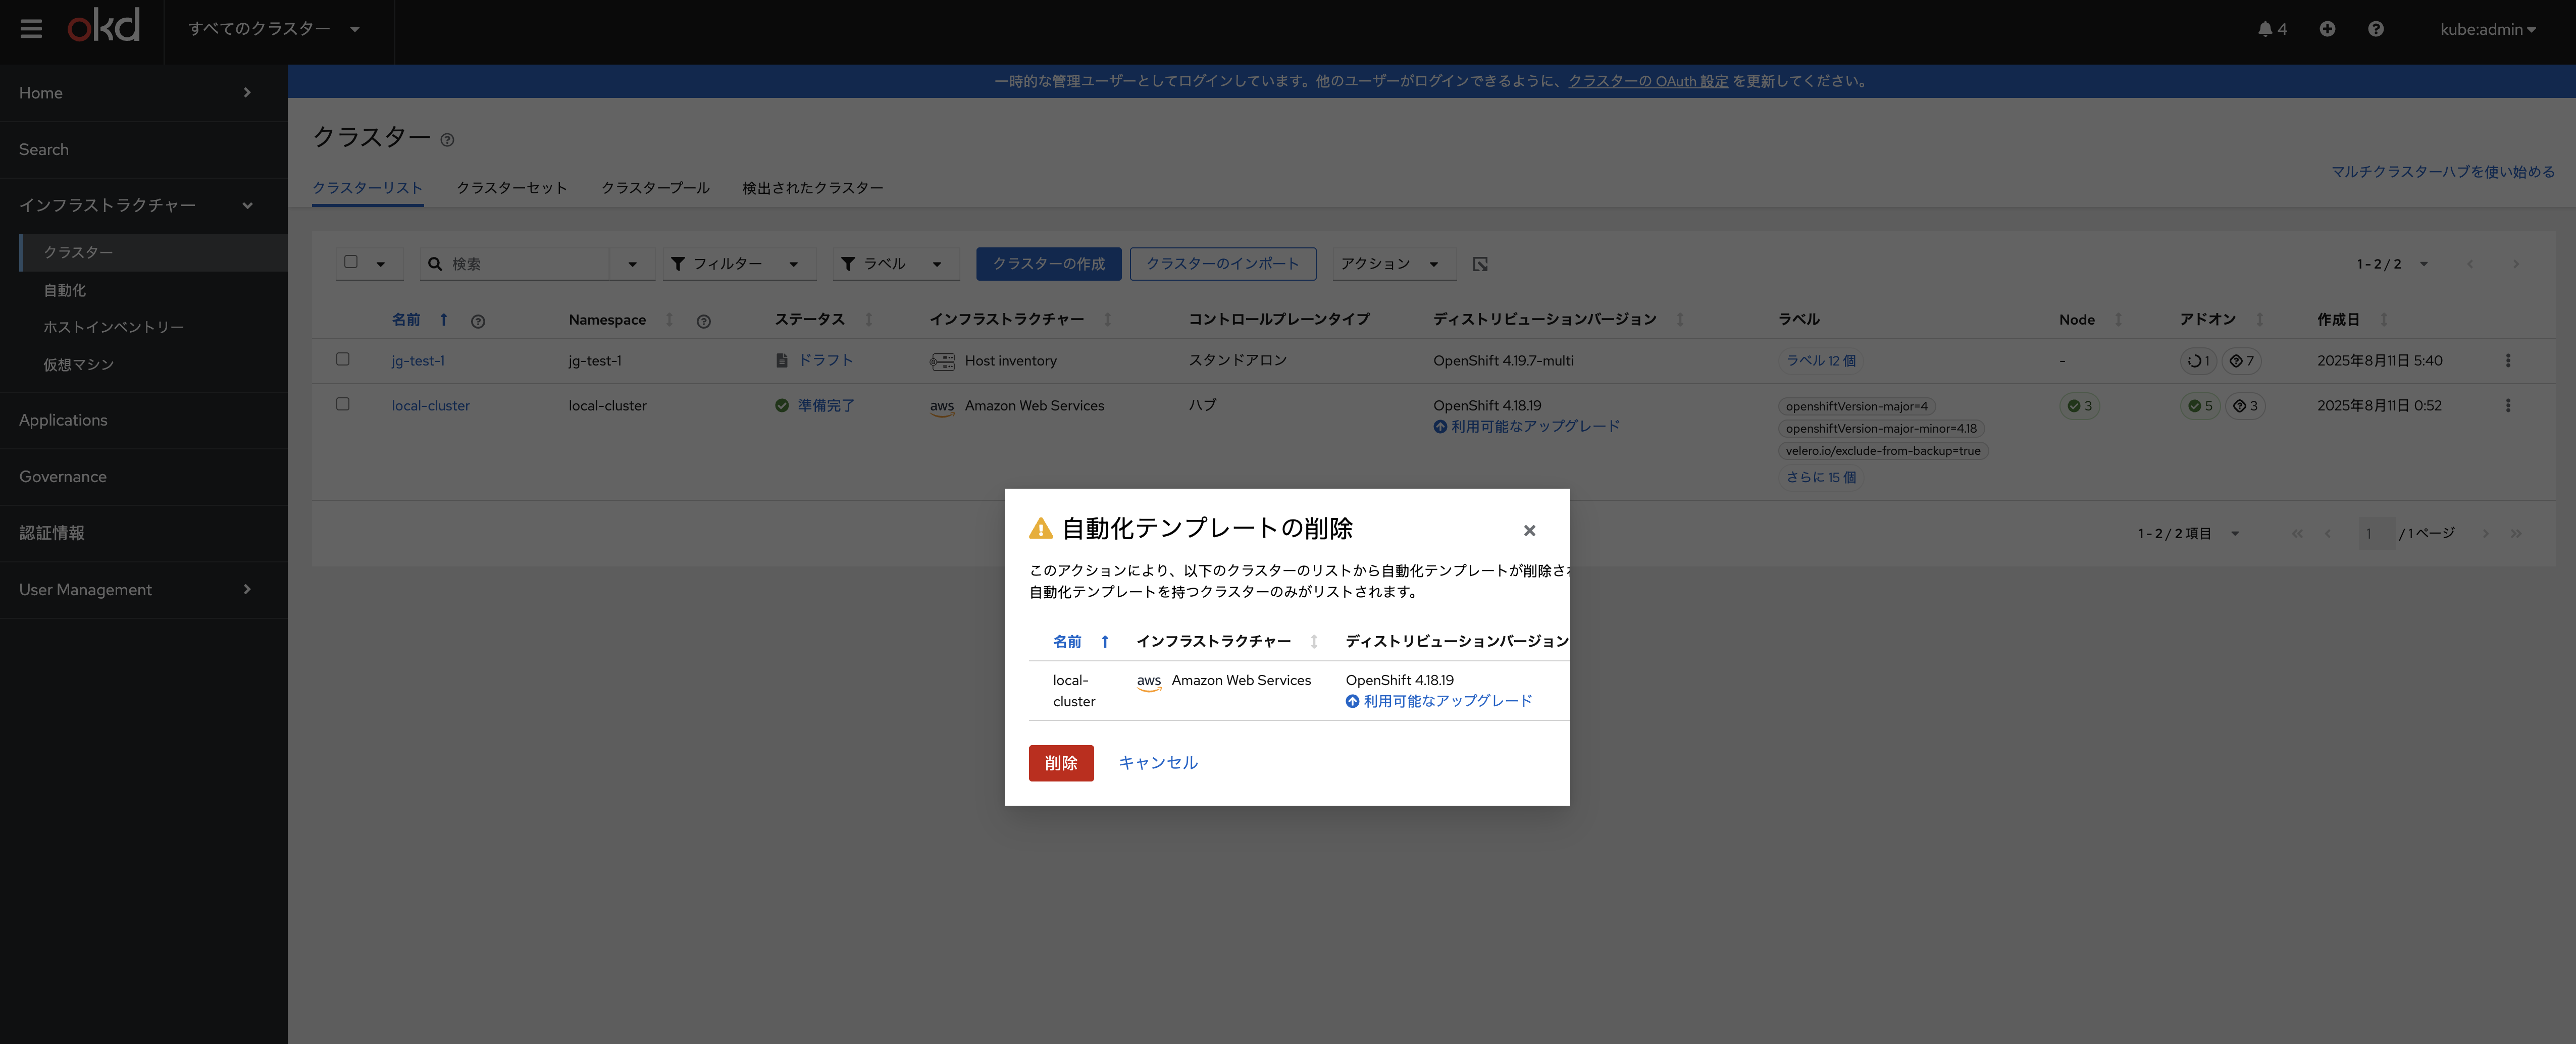Switch to the クラスタープール tab
Screen dimensions: 2576x1044
click(x=655, y=188)
